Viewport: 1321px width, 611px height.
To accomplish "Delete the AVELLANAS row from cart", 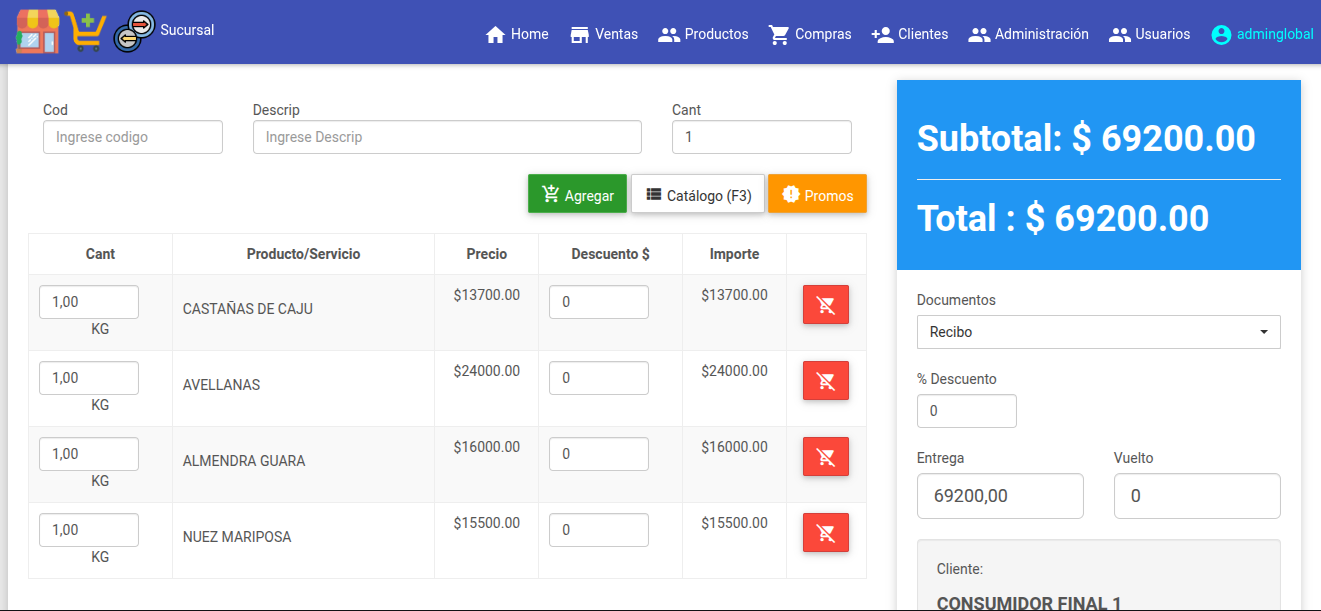I will [x=825, y=381].
